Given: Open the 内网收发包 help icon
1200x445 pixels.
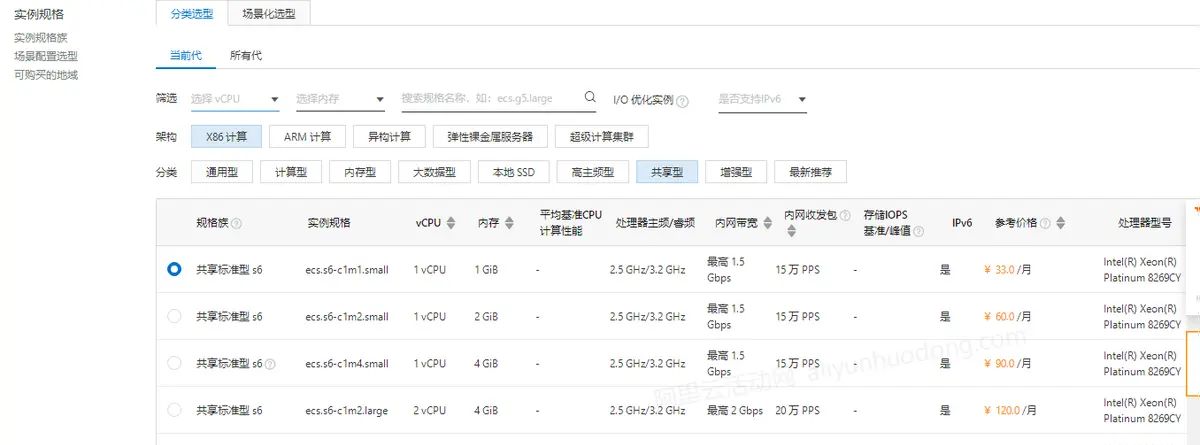Looking at the screenshot, I should click(845, 215).
